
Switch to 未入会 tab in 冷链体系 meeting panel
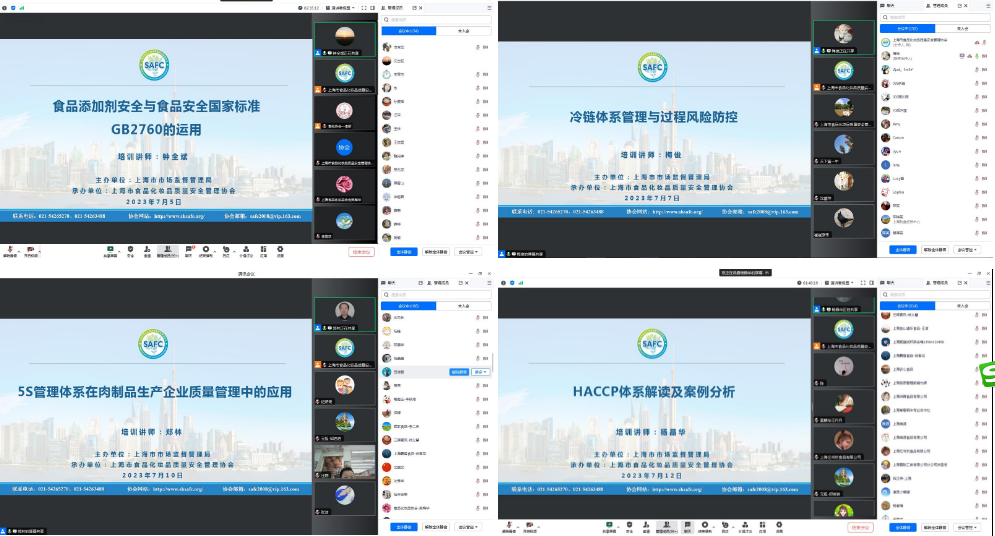[x=962, y=29]
